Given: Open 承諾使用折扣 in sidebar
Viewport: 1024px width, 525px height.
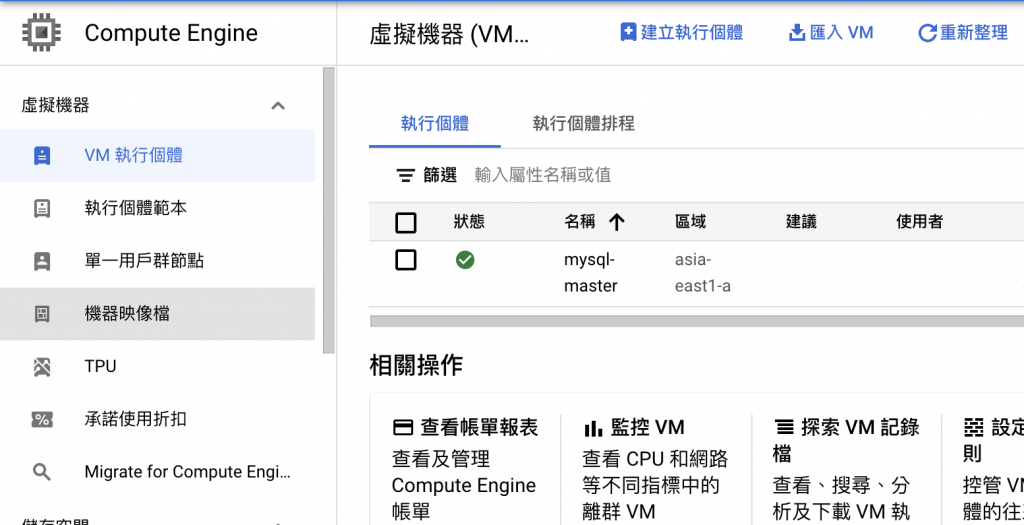Looking at the screenshot, I should tap(157, 419).
